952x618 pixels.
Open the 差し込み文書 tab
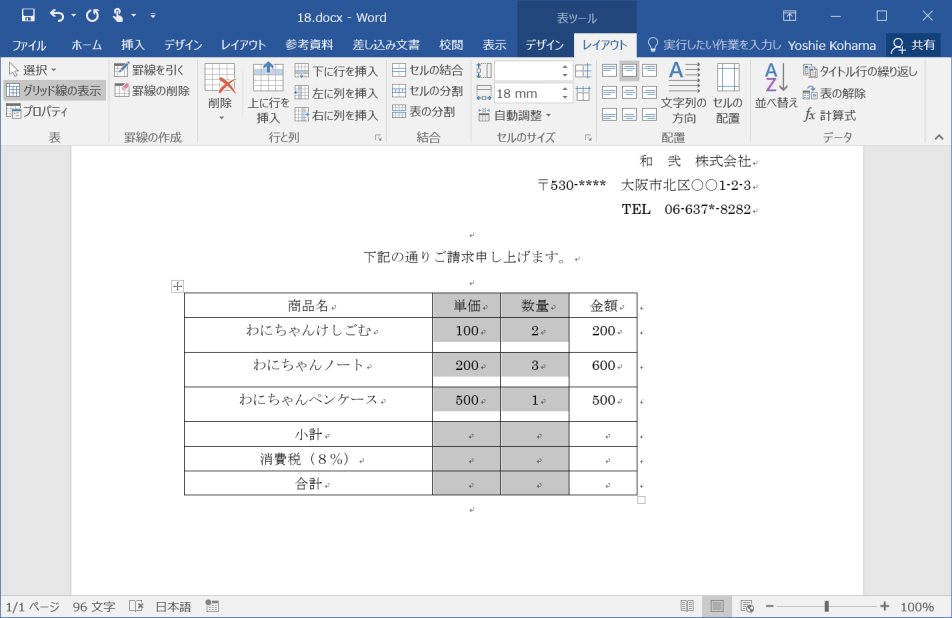coord(386,45)
